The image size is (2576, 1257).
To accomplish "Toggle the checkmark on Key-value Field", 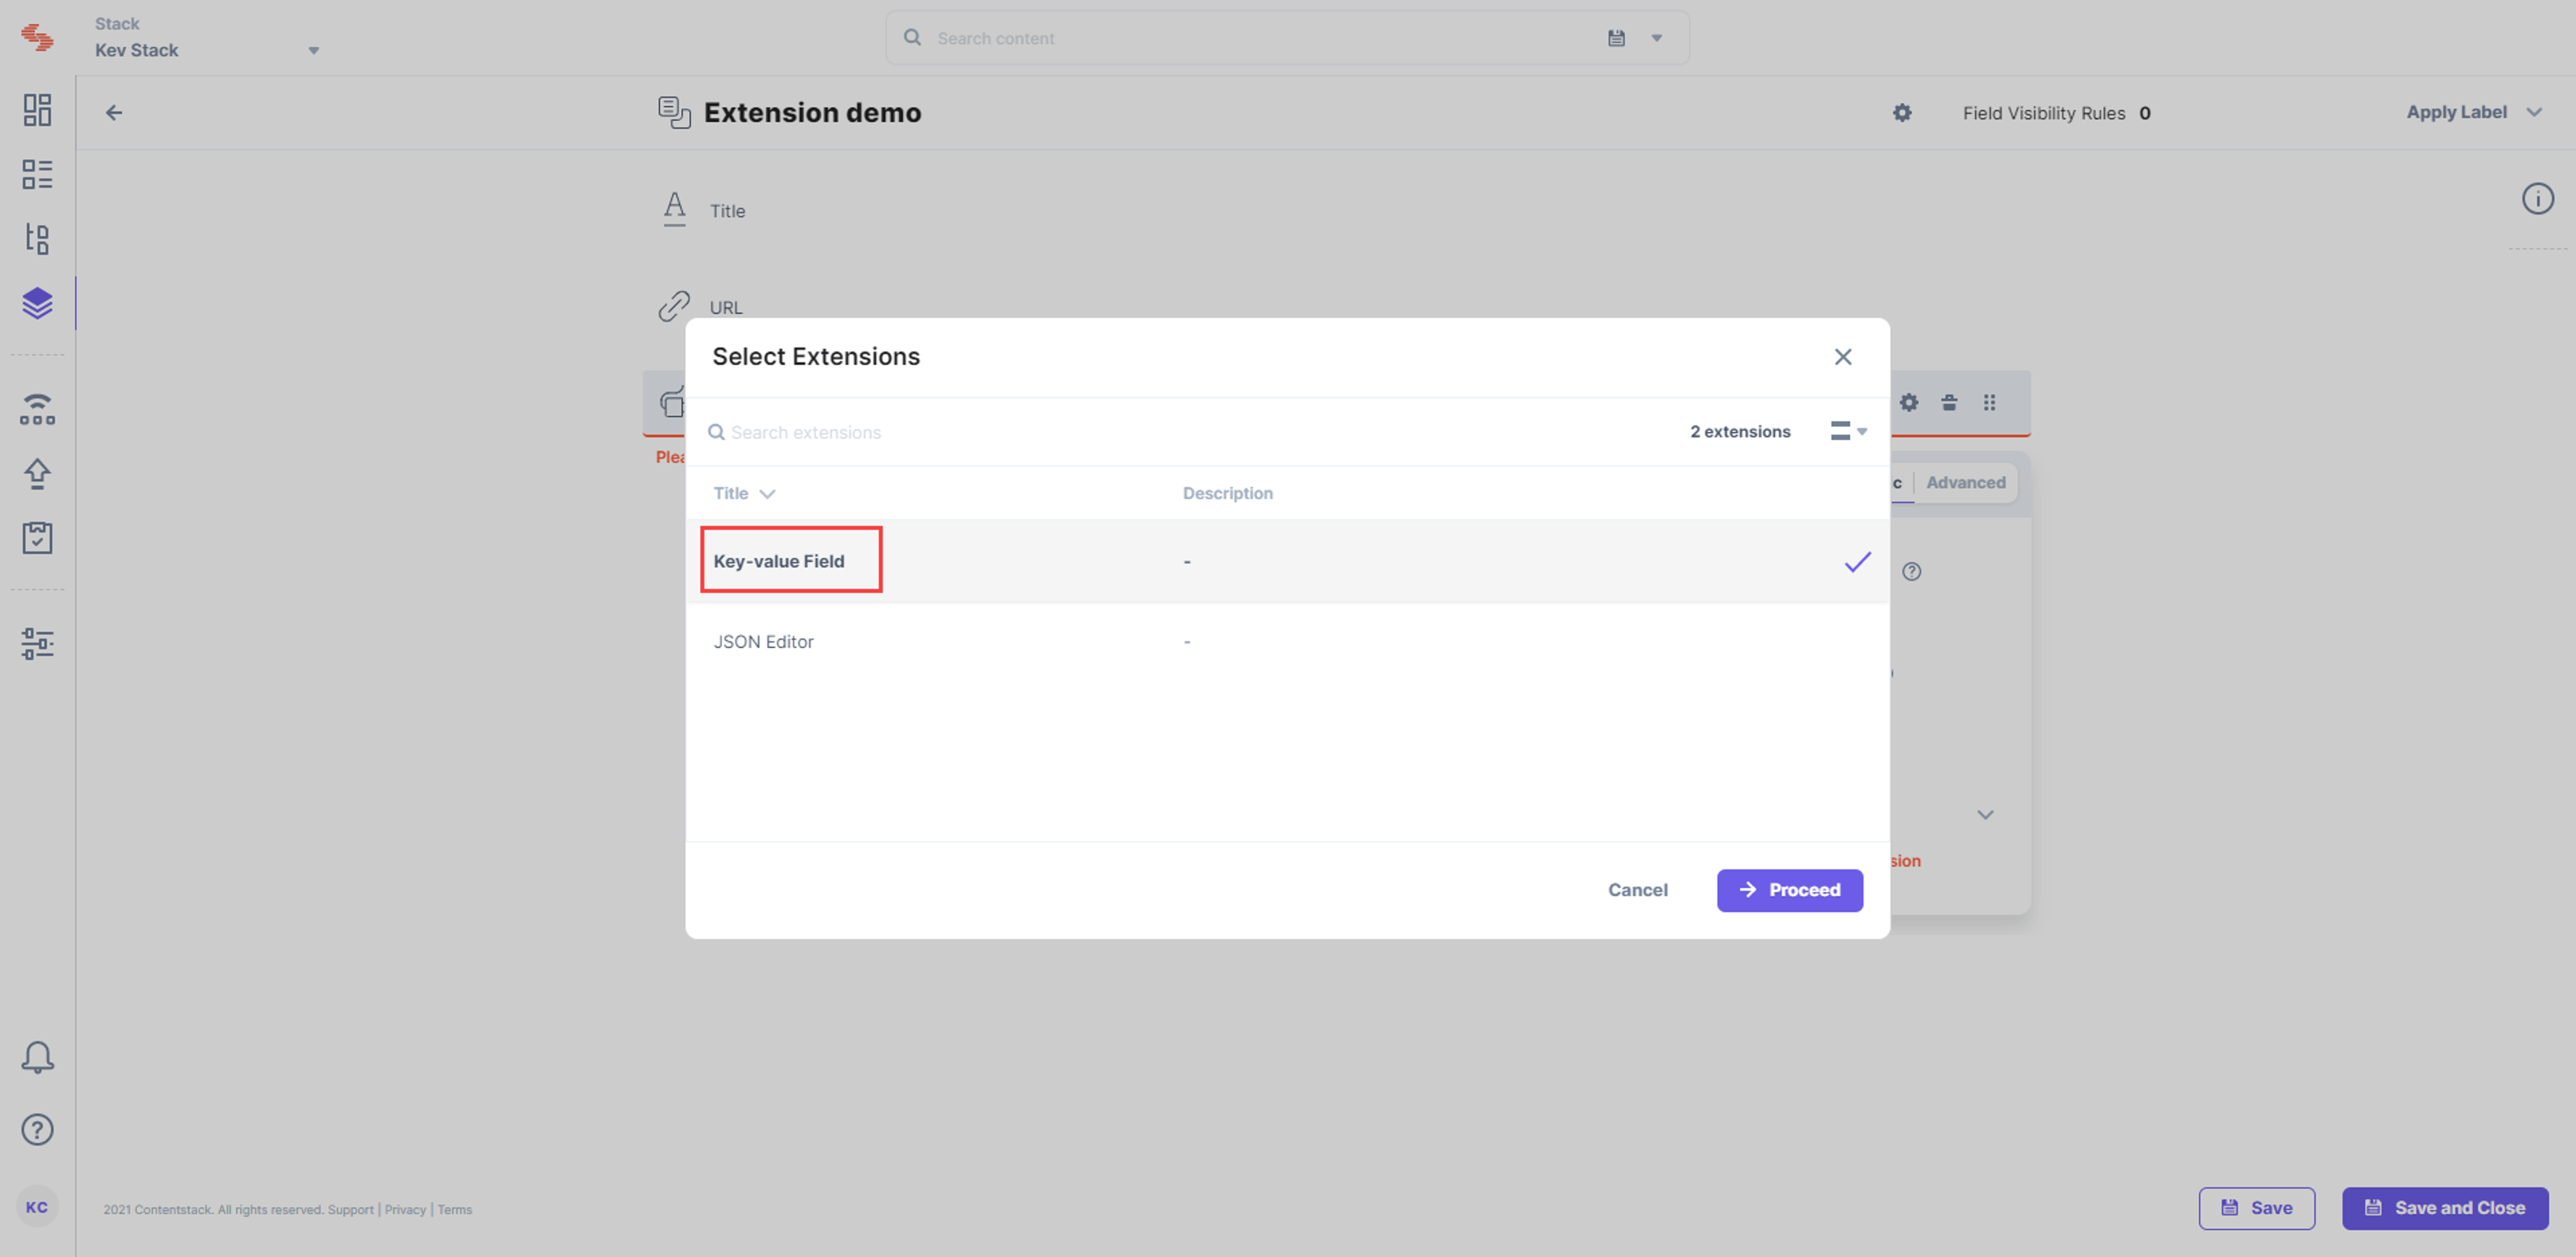I will [1857, 562].
